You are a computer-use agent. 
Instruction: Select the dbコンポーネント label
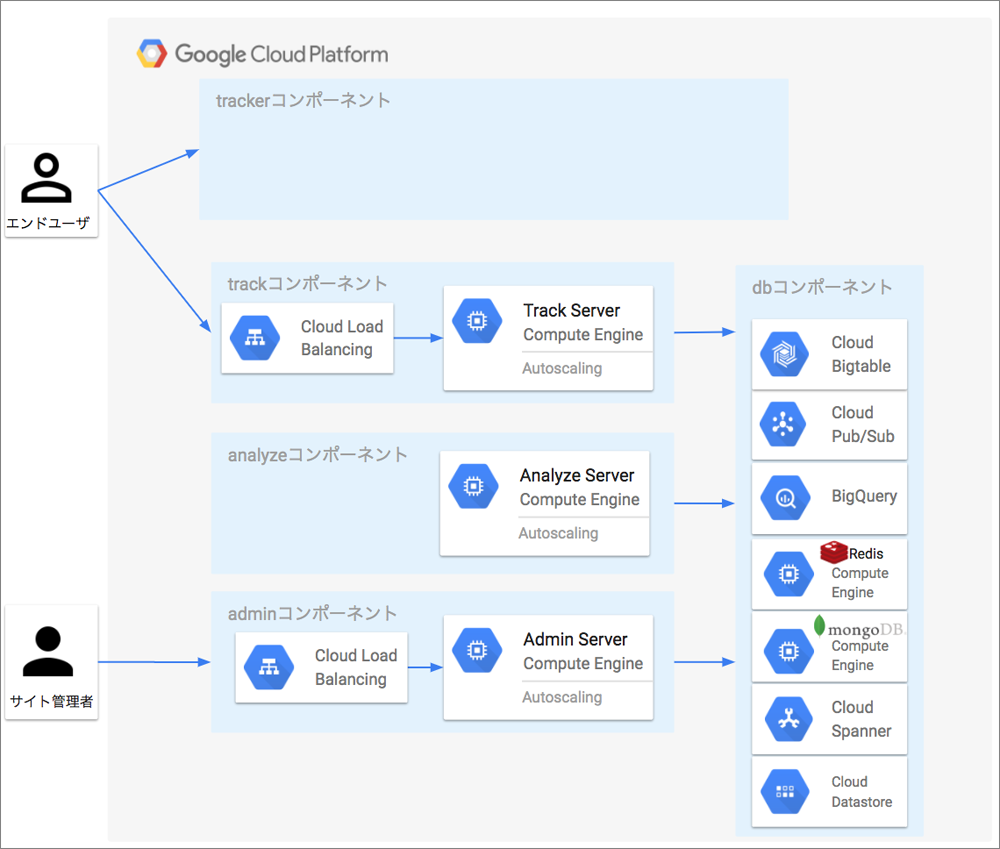[821, 287]
